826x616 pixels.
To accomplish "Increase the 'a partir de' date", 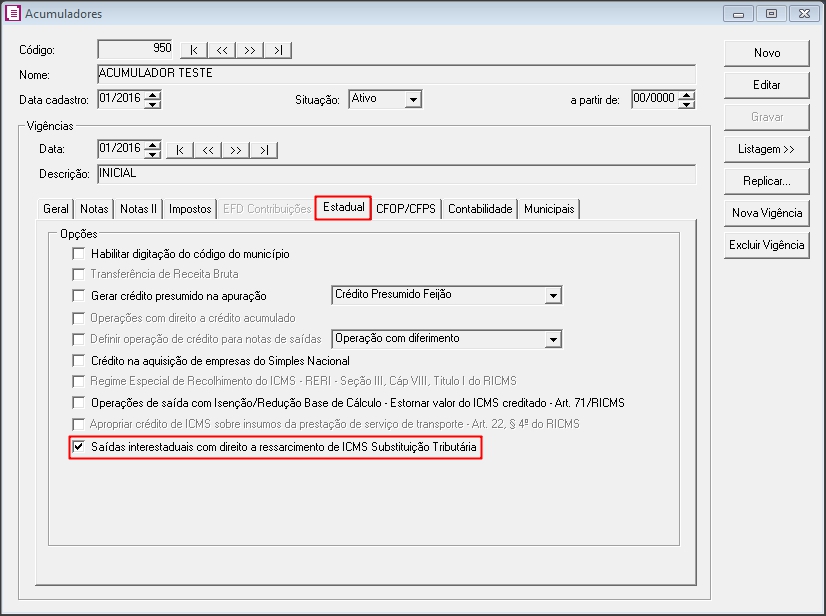I will point(686,95).
